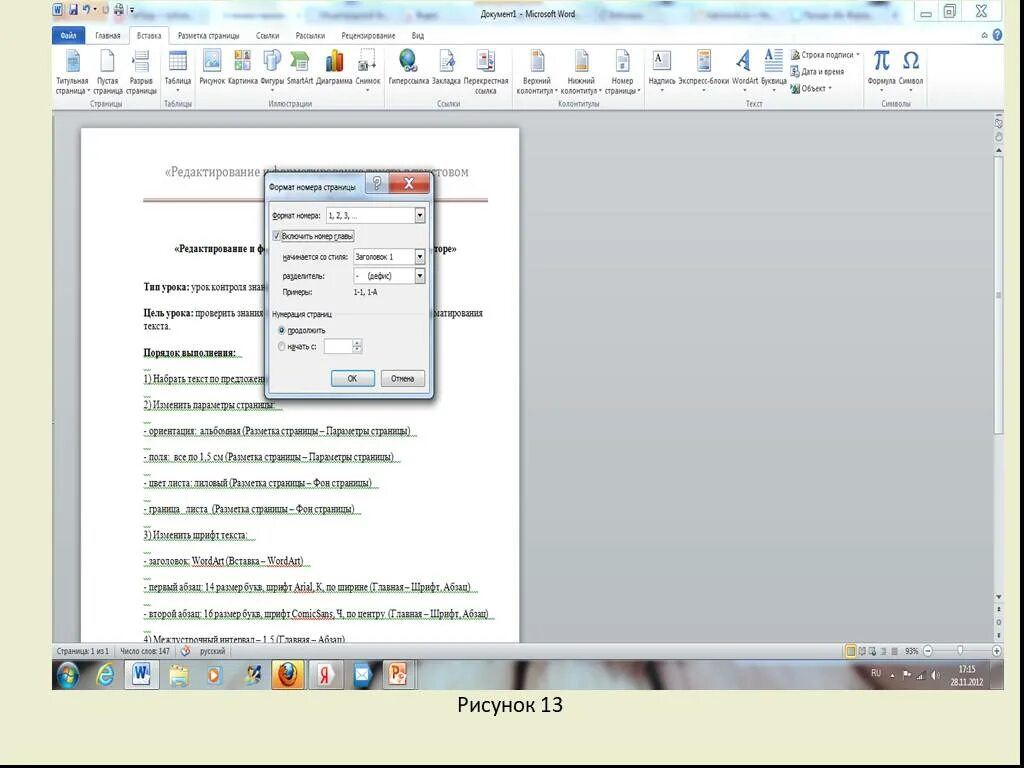Viewport: 1024px width, 768px height.
Task: Switch to the Ссылки tab
Action: (x=268, y=36)
